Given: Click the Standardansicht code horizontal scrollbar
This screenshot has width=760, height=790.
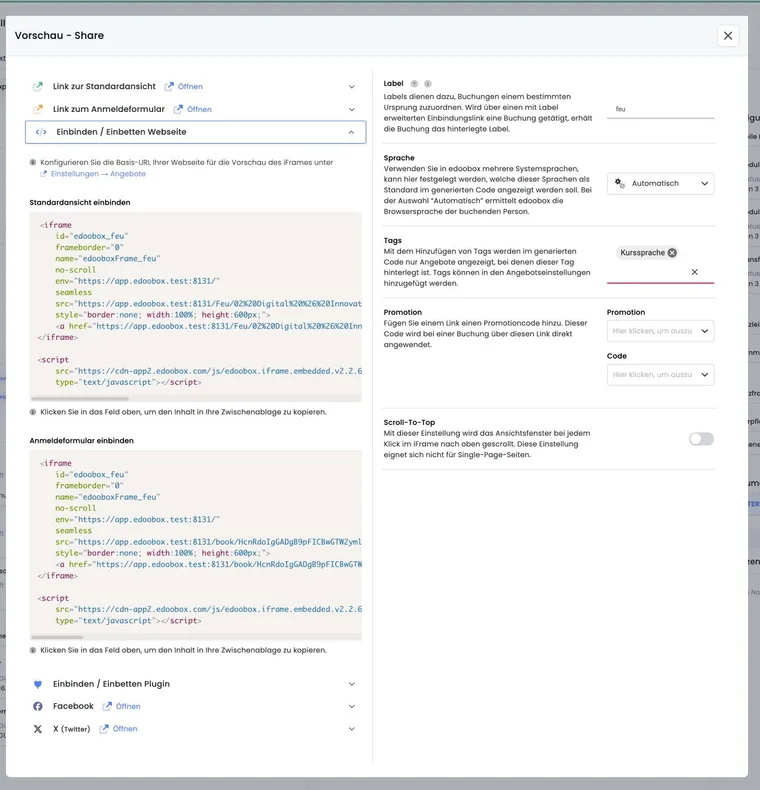Looking at the screenshot, I should 80,399.
